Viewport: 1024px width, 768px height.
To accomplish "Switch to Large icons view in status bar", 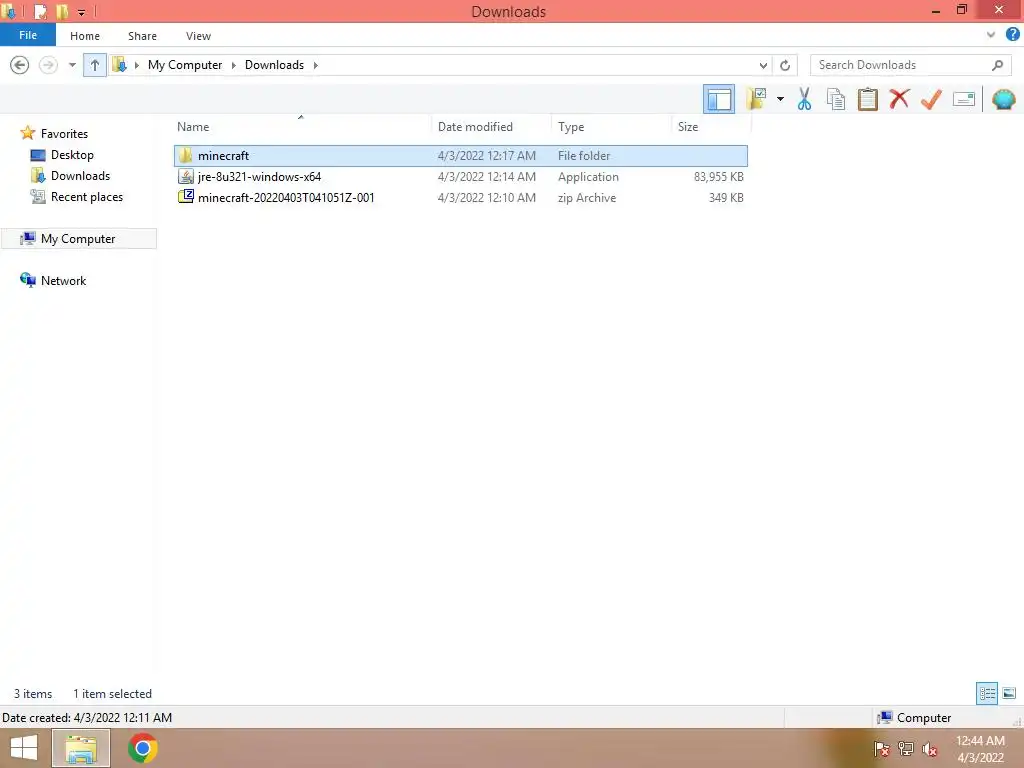I will pyautogui.click(x=1009, y=693).
